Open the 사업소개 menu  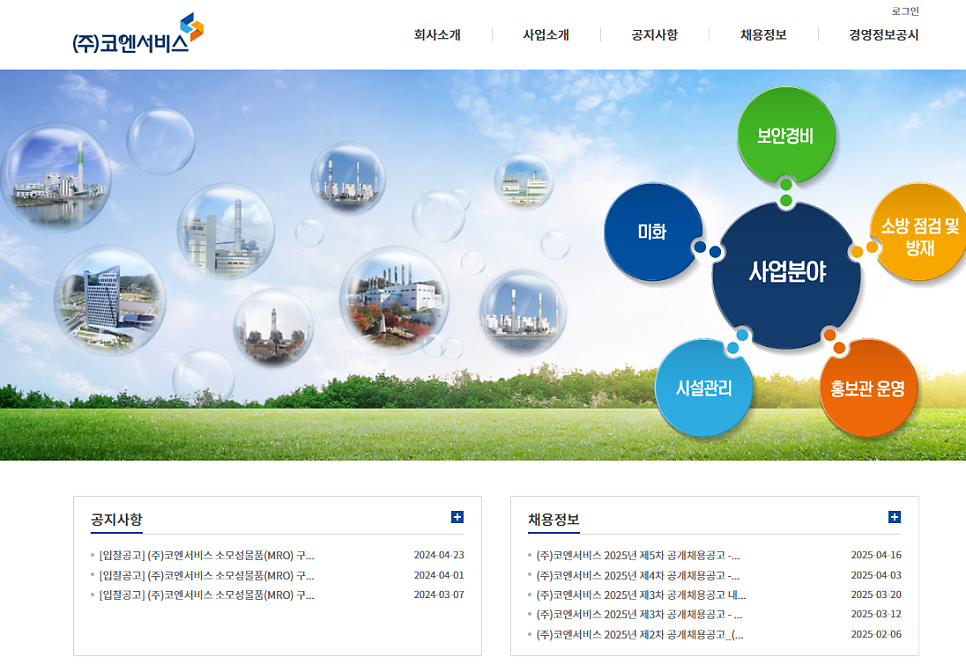(546, 35)
